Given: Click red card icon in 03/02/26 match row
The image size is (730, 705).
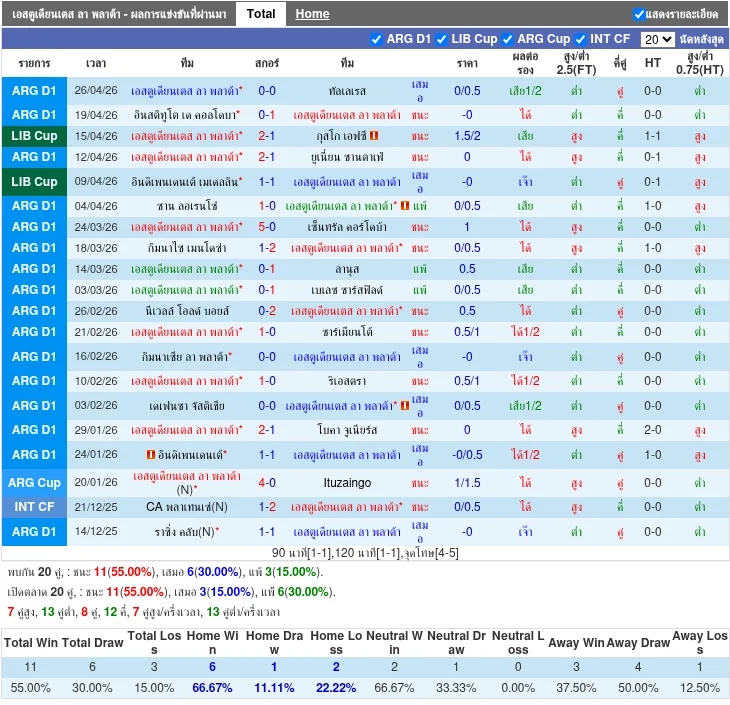Looking at the screenshot, I should (405, 406).
